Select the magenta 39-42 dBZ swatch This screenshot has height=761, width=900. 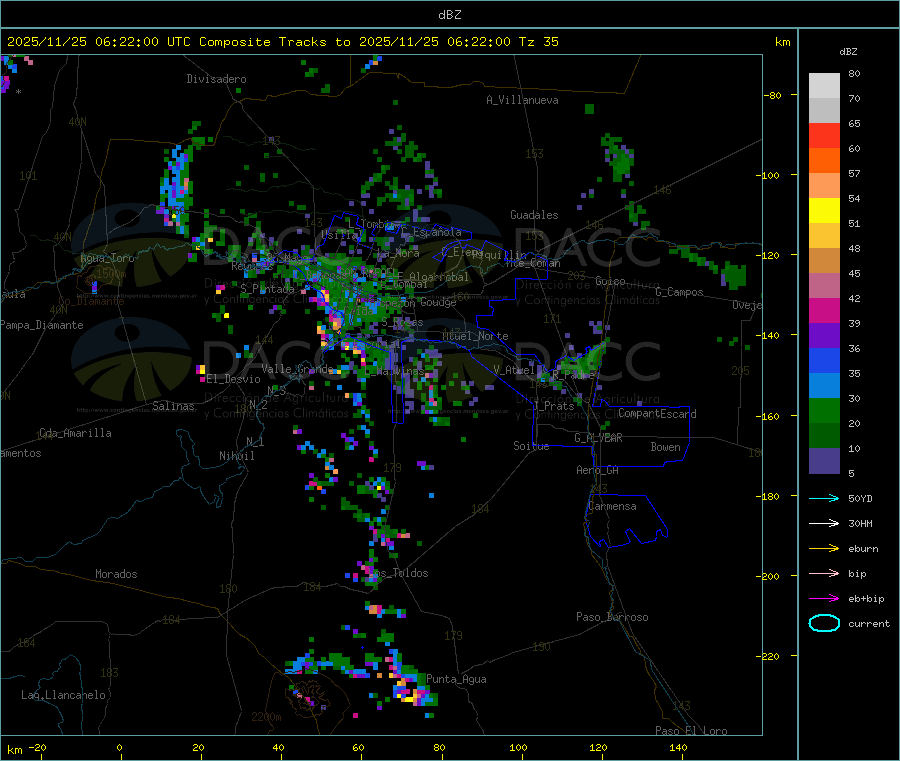click(824, 310)
